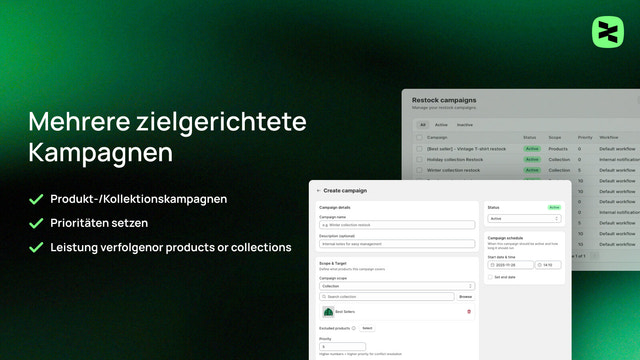Open the start date field 2025-11-26
Screen dimensions: 640x360
(510, 265)
